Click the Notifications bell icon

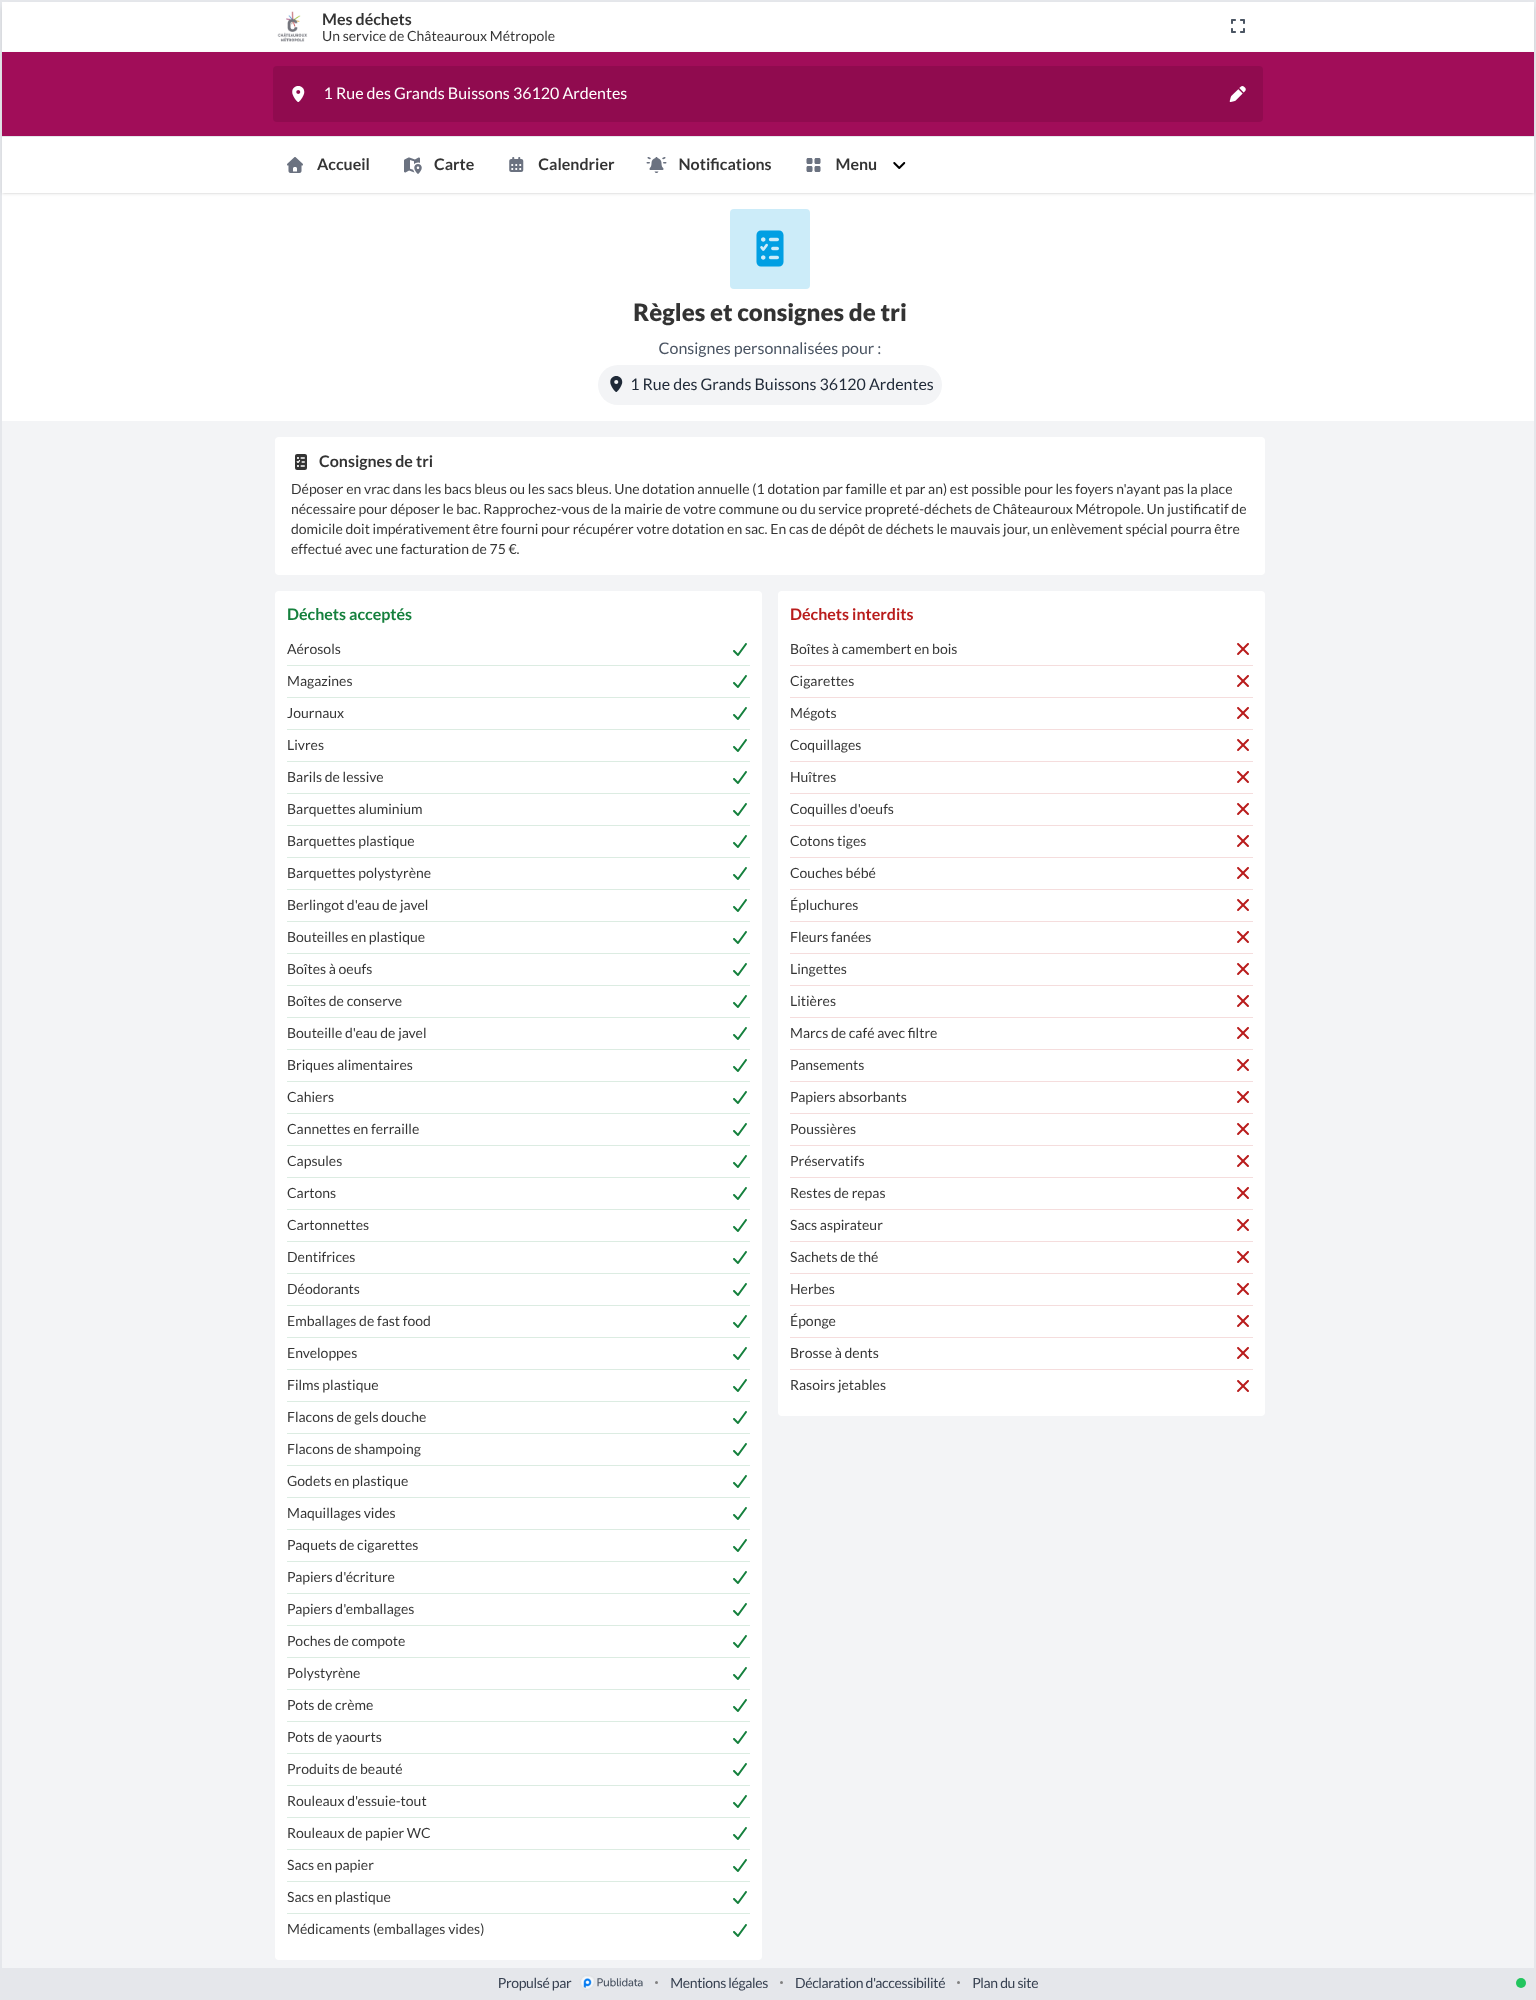(656, 165)
